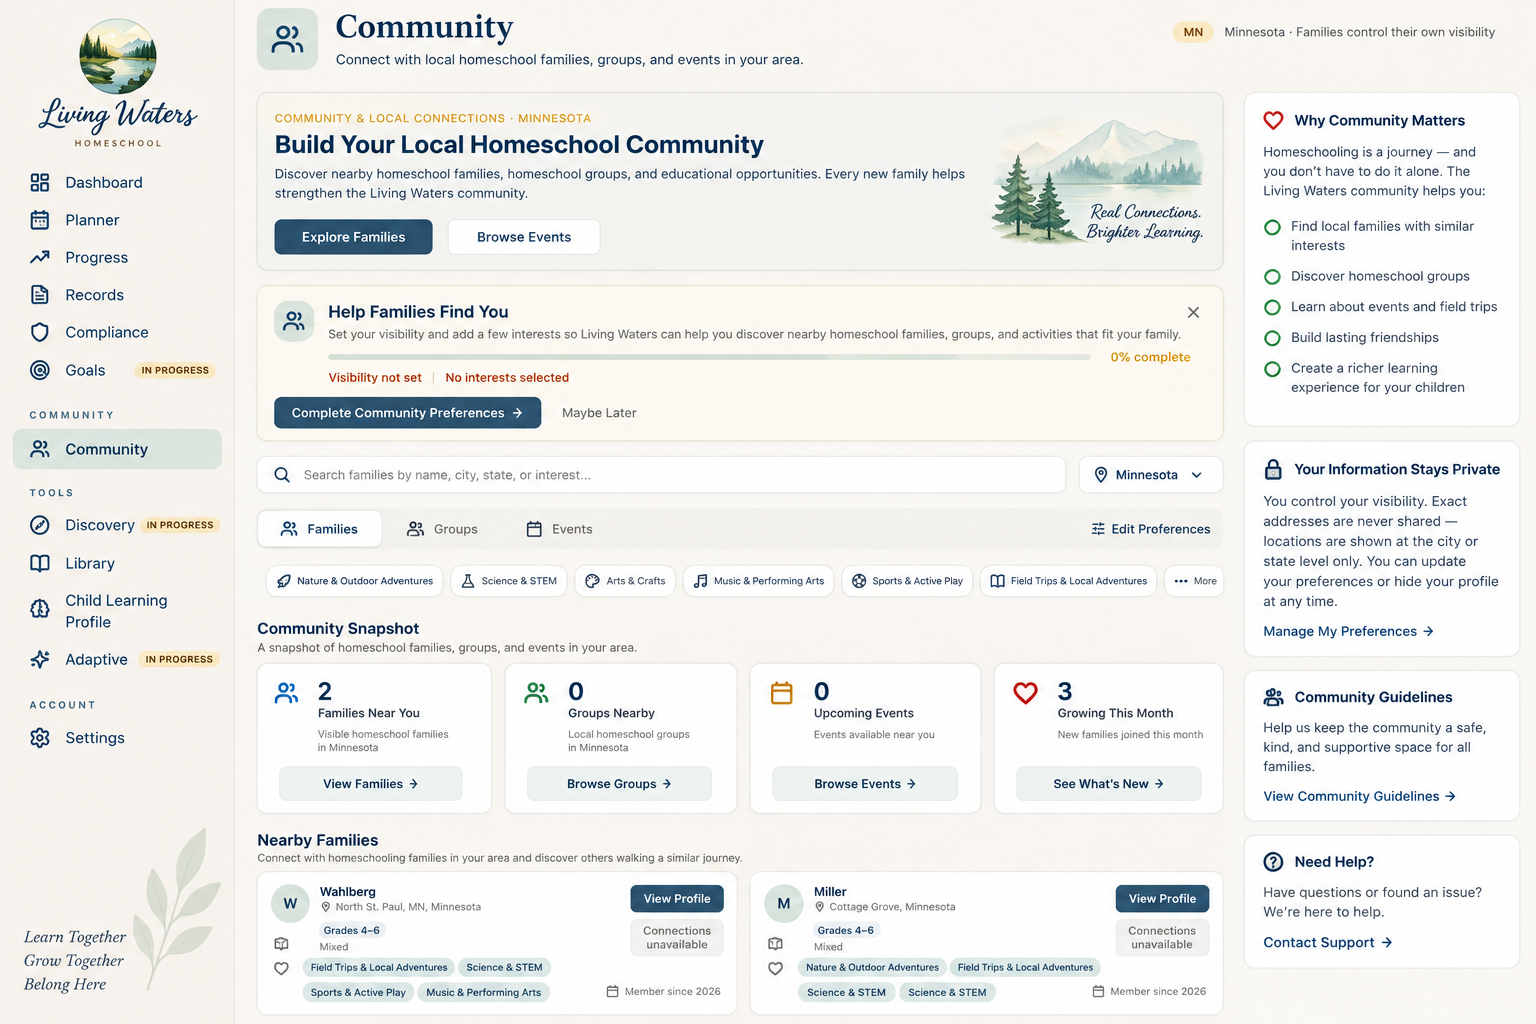Image resolution: width=1536 pixels, height=1024 pixels.
Task: Click the family search input field
Action: coord(661,475)
